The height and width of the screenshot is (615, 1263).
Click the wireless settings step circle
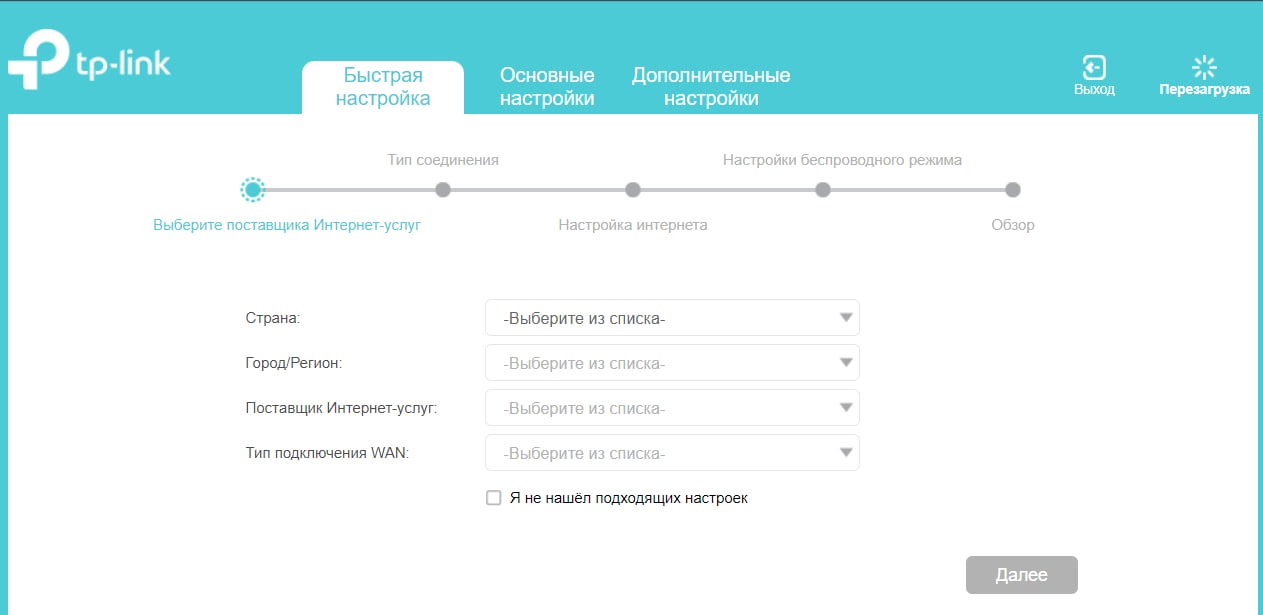click(823, 189)
